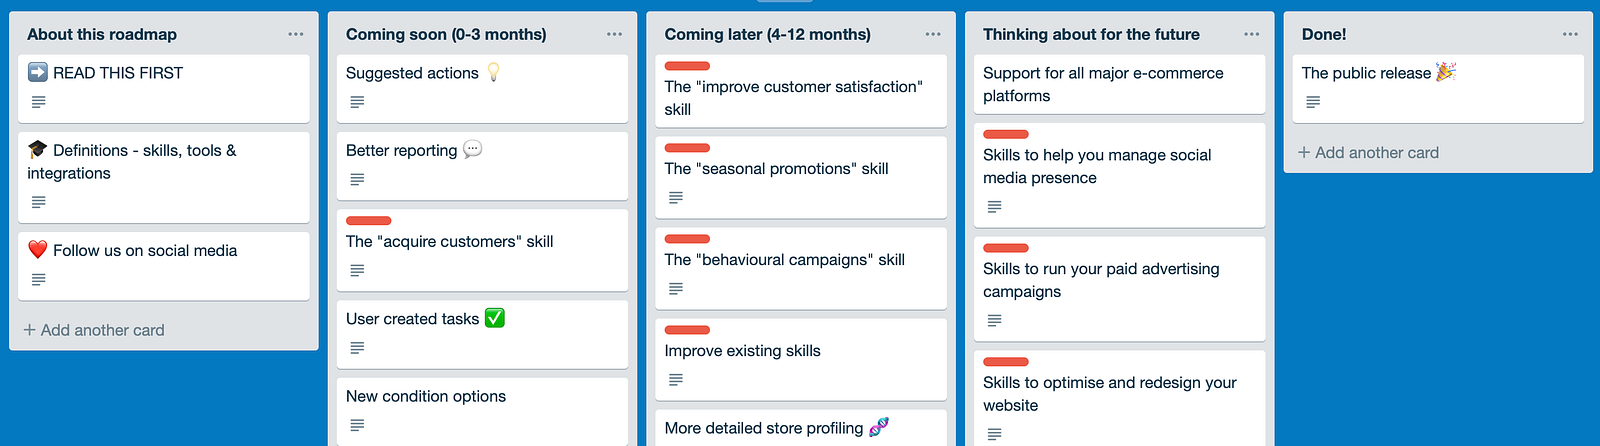Open the Suggested actions card
Image resolution: width=1600 pixels, height=446 pixels.
pos(412,73)
